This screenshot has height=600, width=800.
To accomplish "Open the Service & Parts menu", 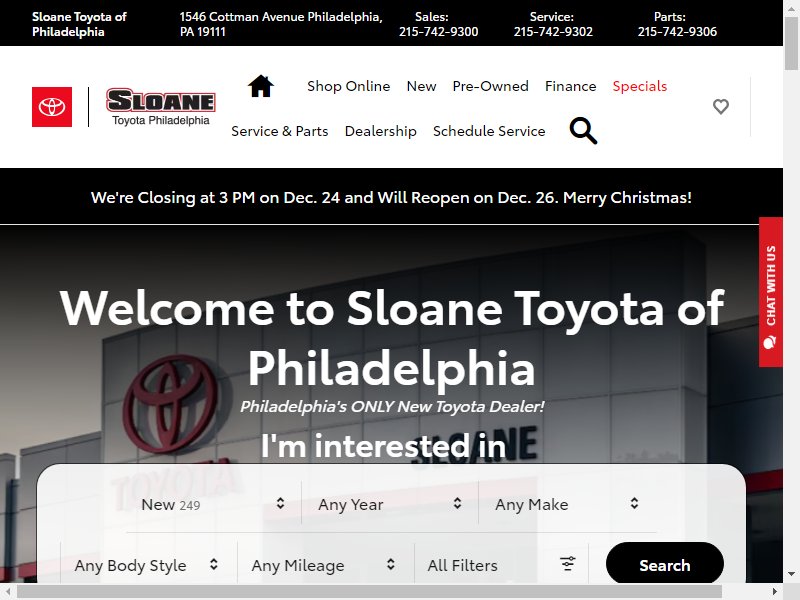I will [280, 131].
